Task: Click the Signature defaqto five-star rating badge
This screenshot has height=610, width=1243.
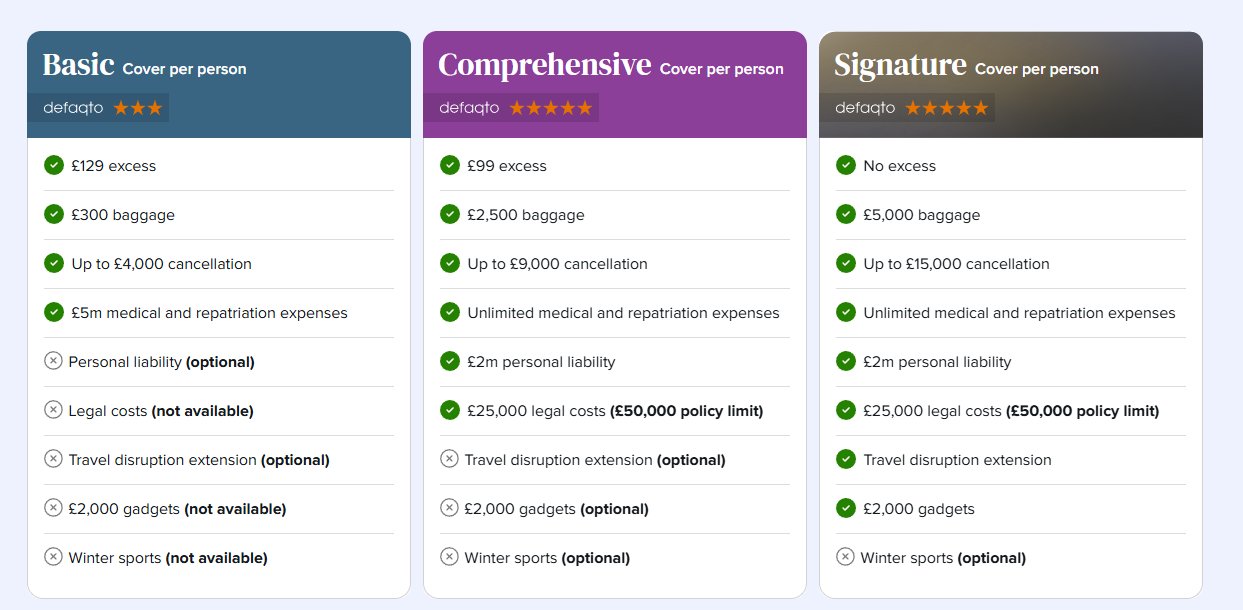Action: pos(907,108)
